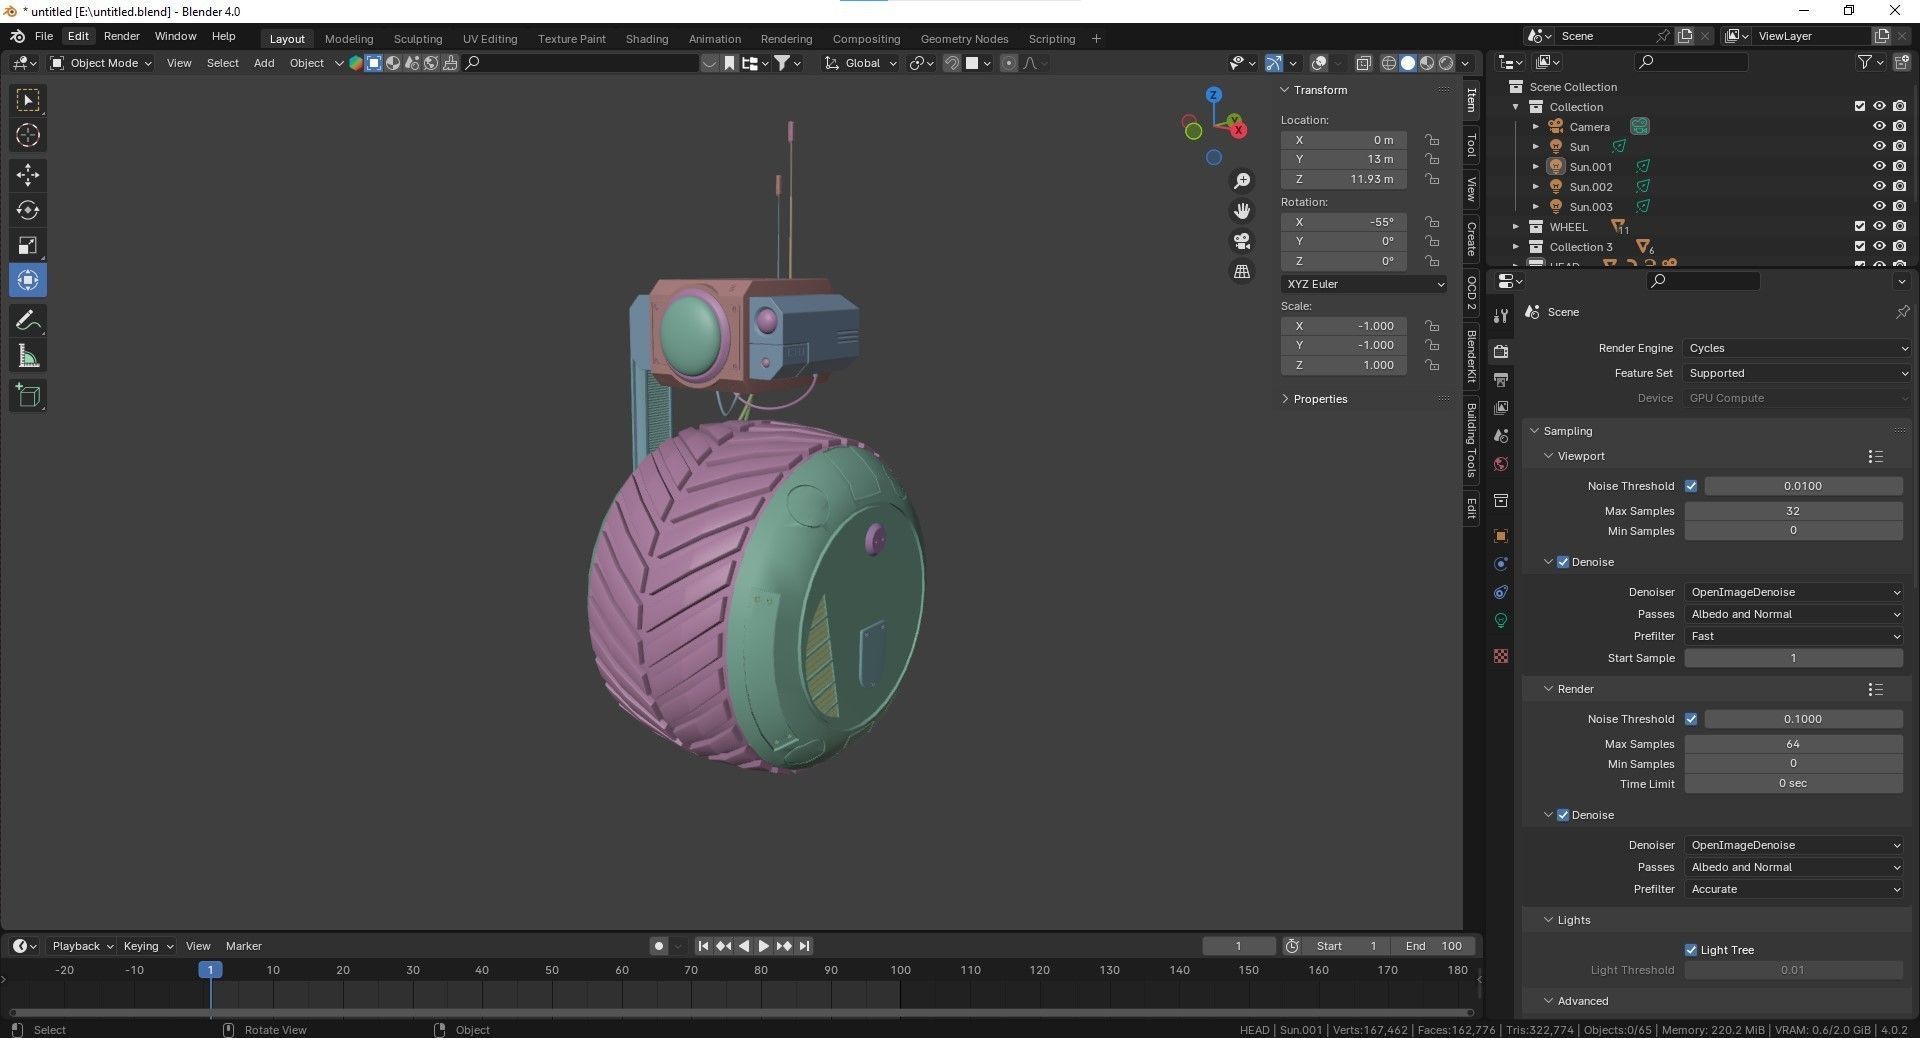This screenshot has height=1038, width=1920.
Task: Select the Annotate tool
Action: [28, 320]
